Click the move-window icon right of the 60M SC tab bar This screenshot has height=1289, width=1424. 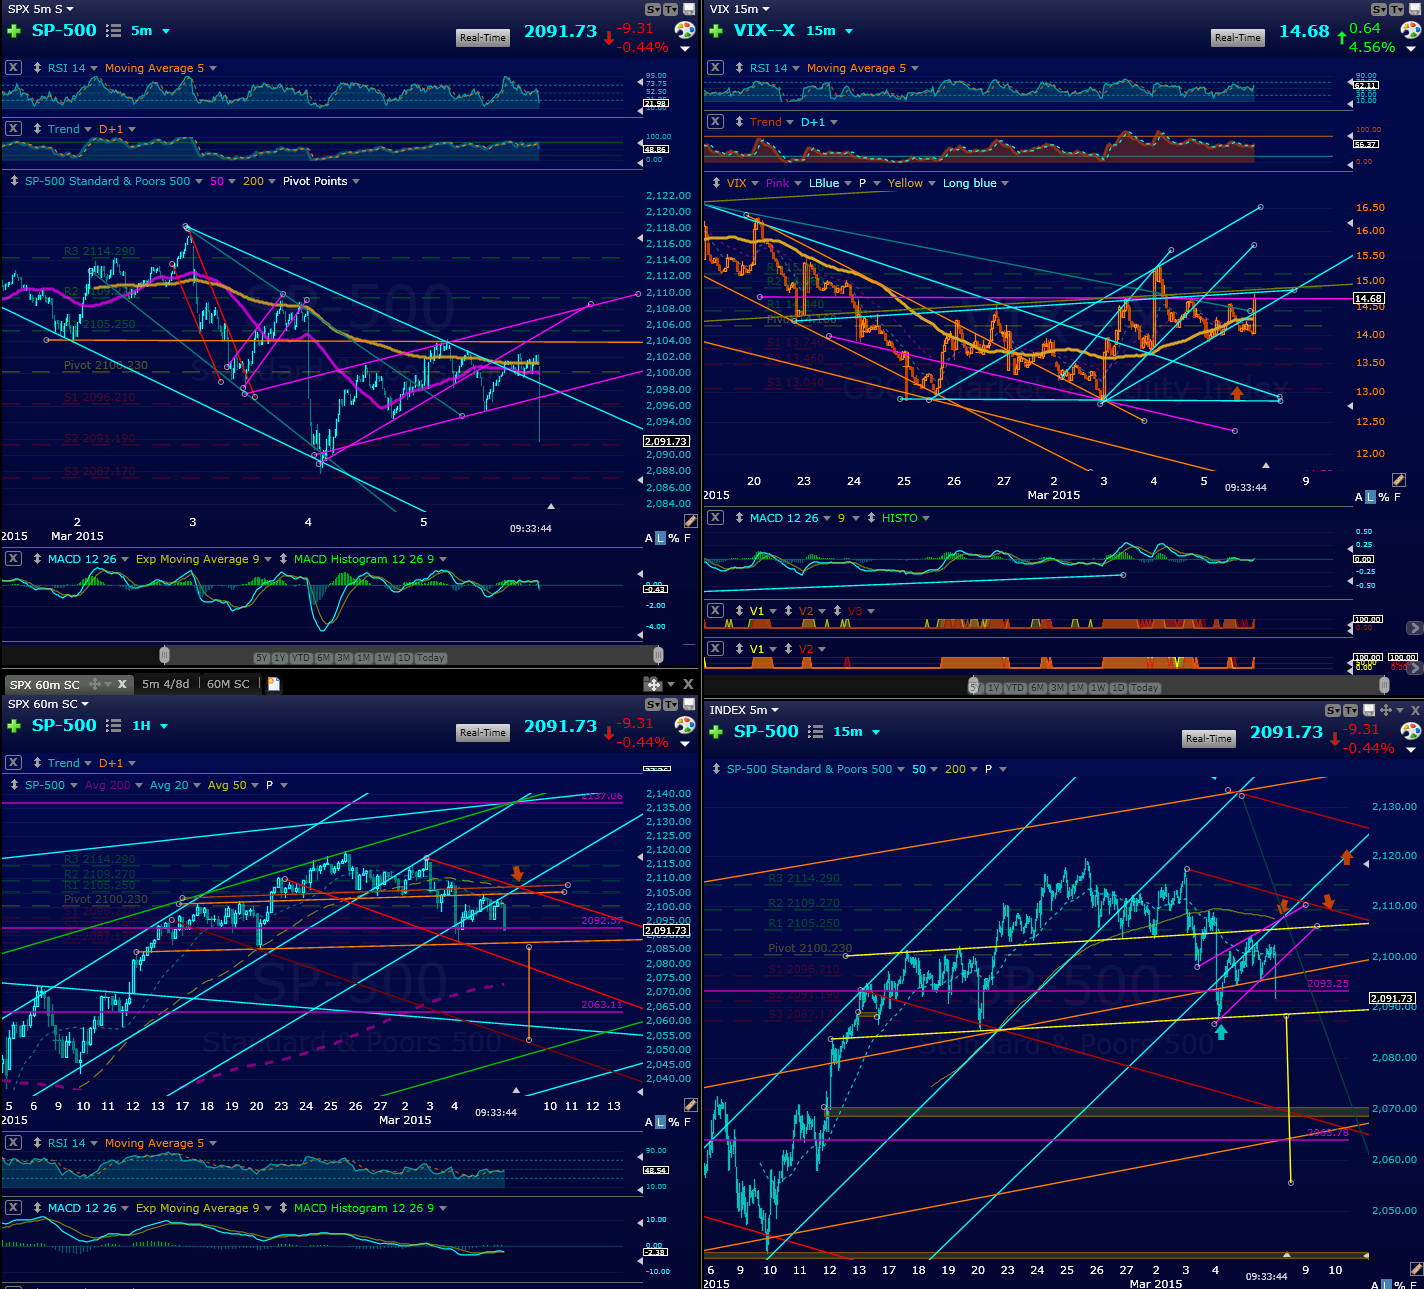click(653, 684)
